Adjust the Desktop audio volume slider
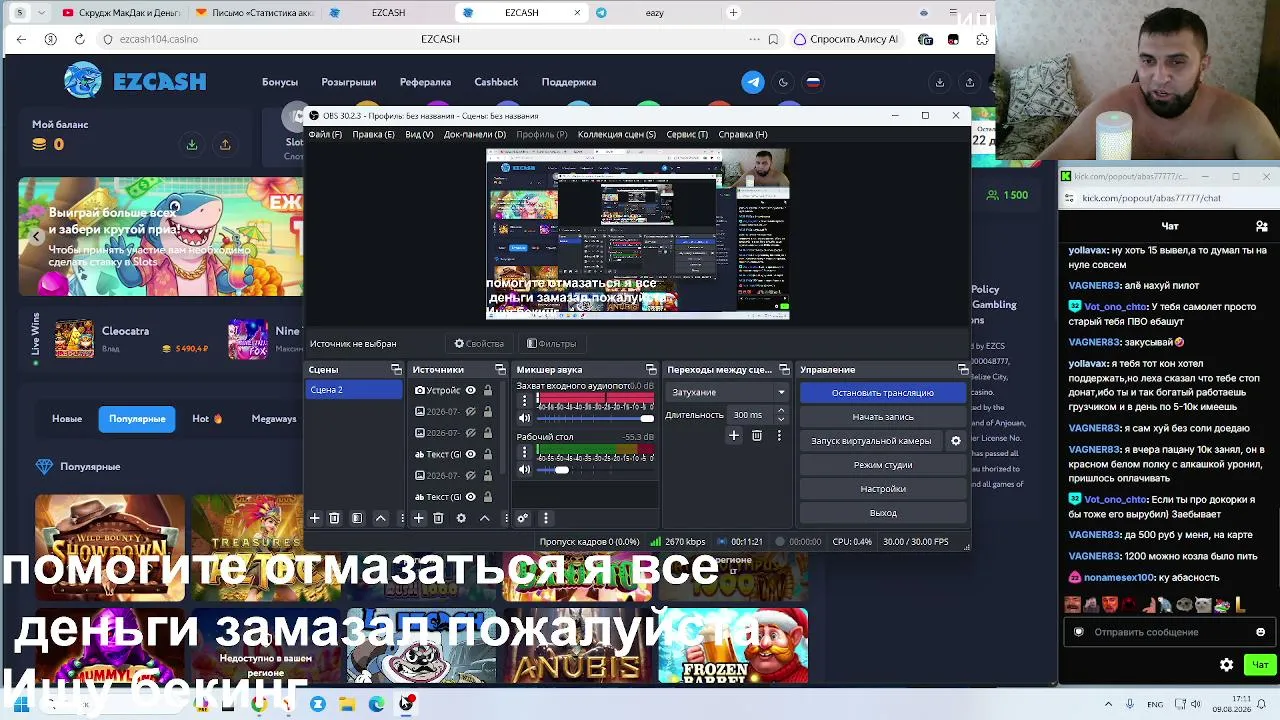1280x720 pixels. [x=595, y=470]
